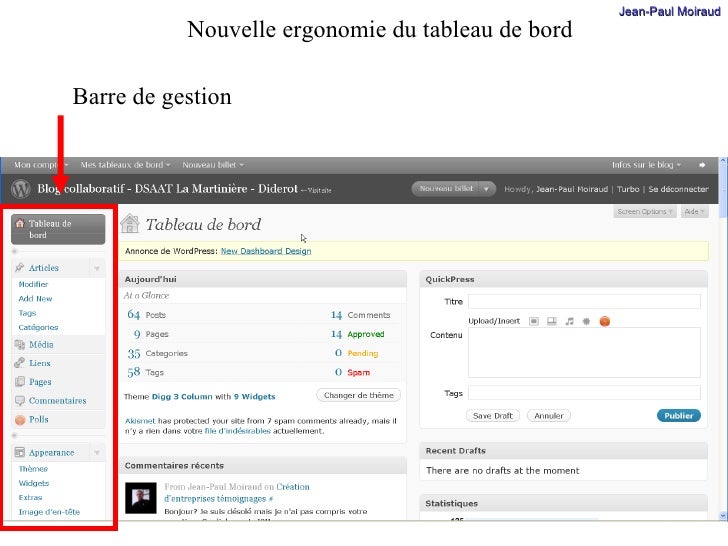Click Jean-Paul Moiraud profile link in header
The image size is (728, 546).
[572, 189]
